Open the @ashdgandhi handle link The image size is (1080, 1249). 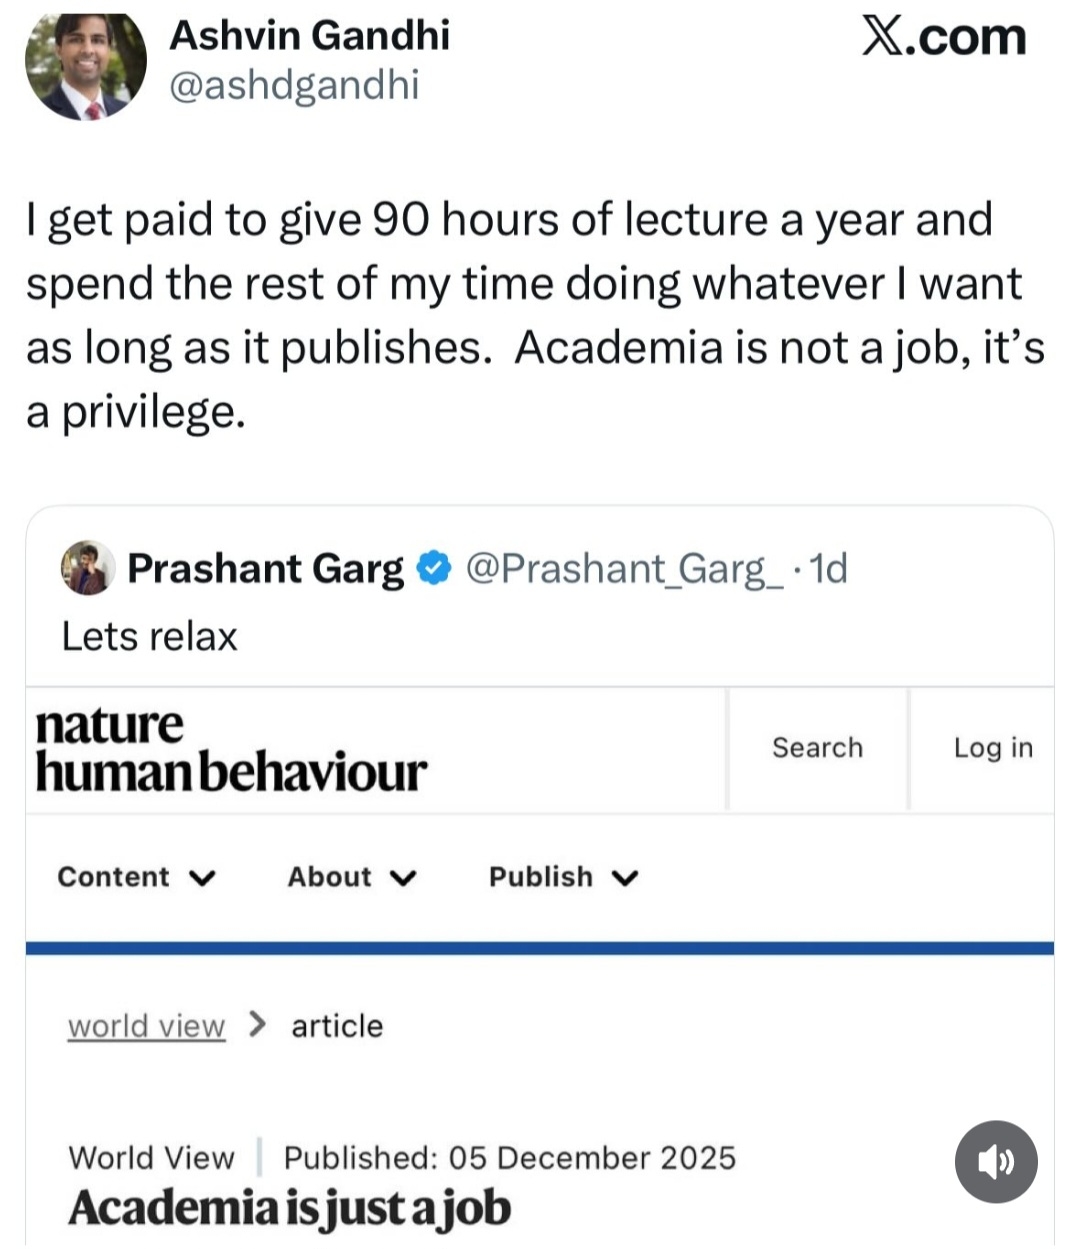coord(294,85)
